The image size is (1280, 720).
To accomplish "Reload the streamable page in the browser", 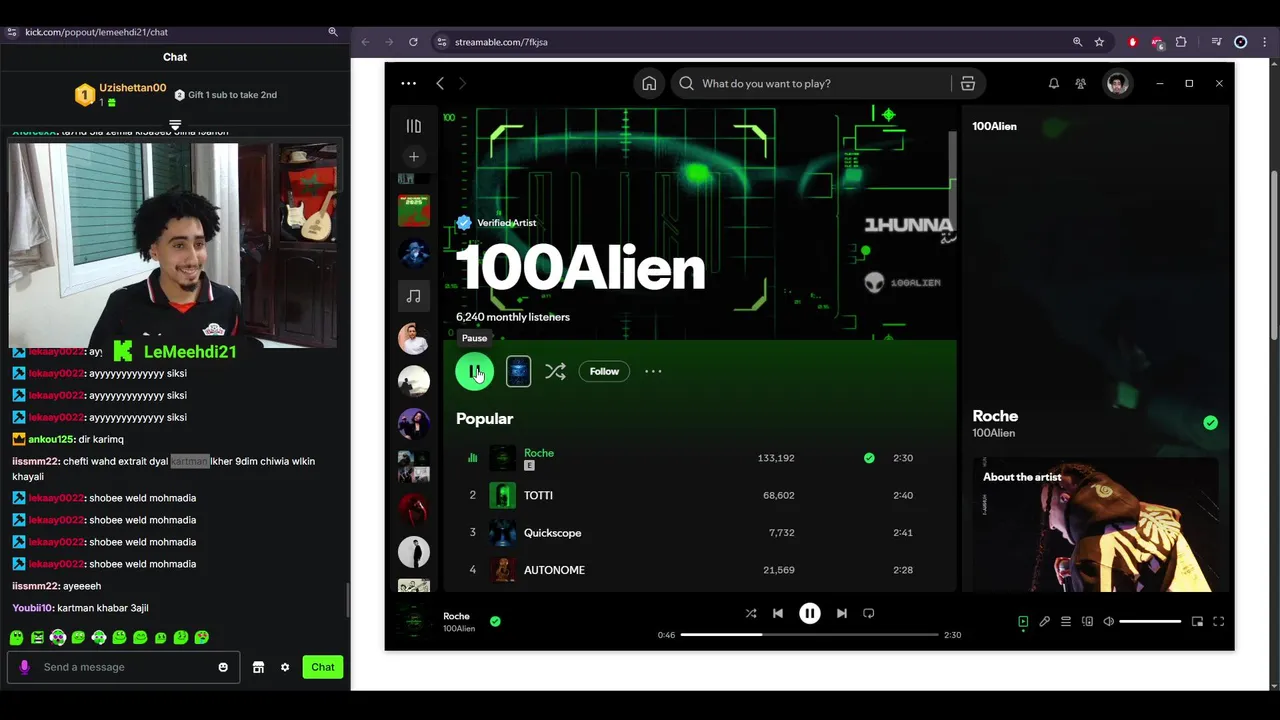I will pos(413,42).
